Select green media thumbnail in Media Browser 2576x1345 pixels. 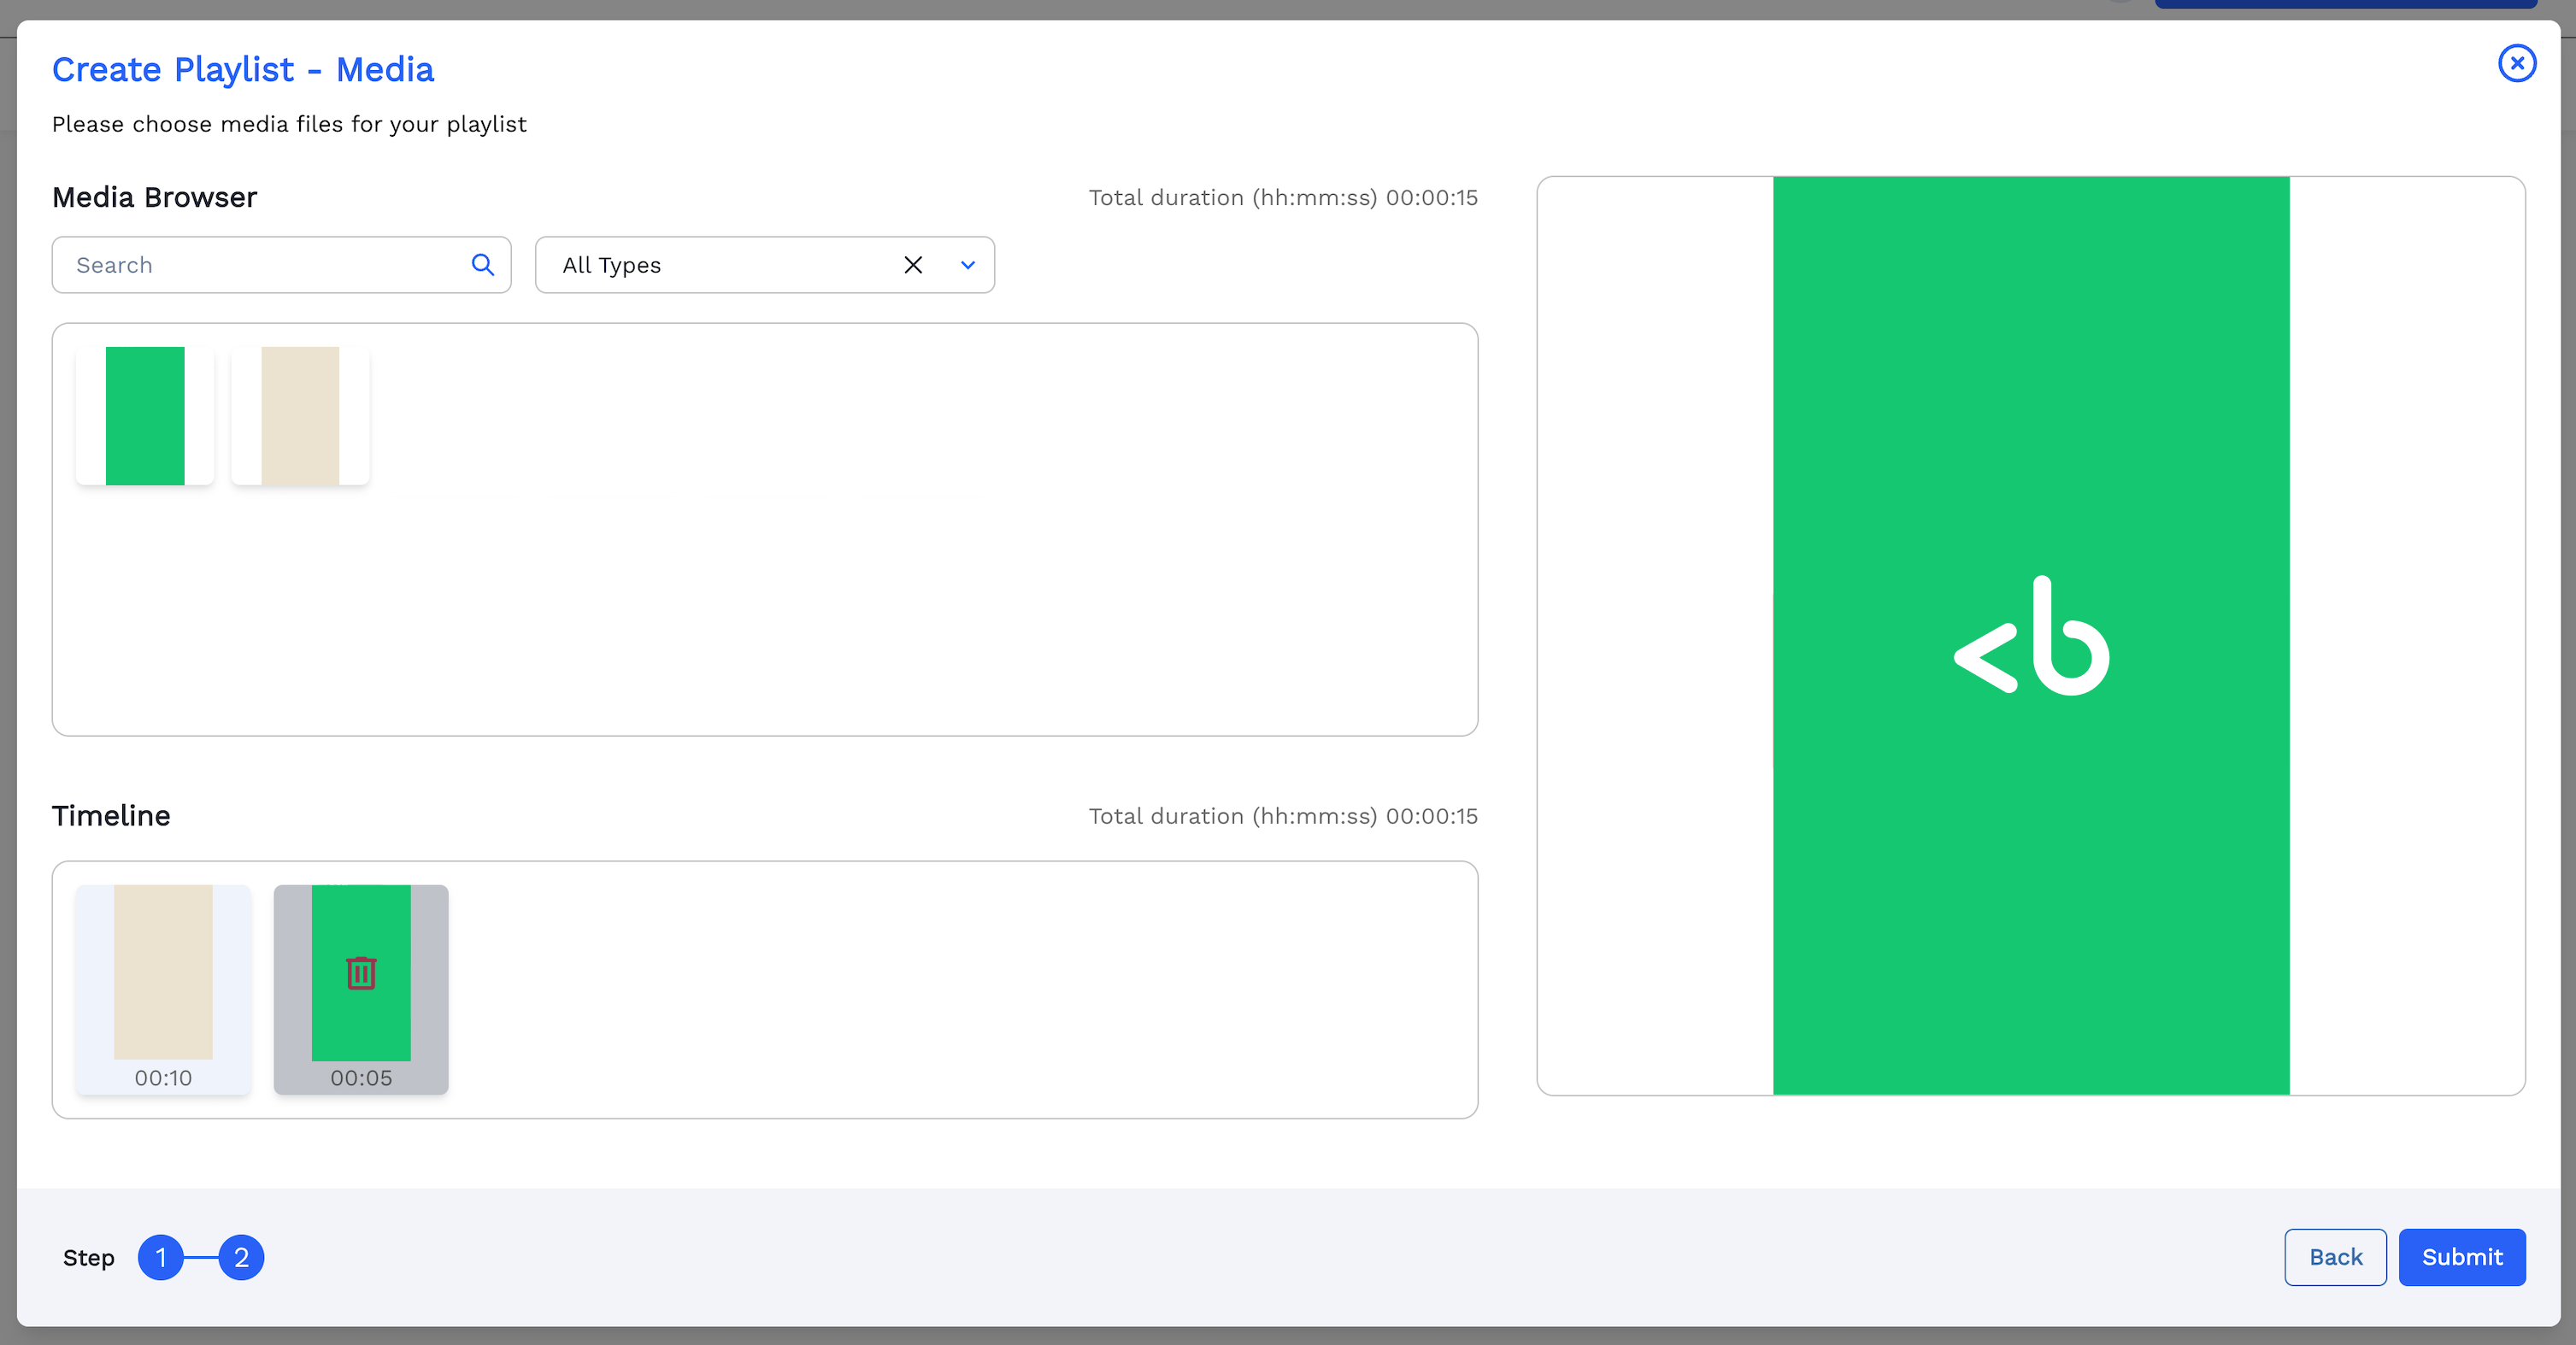click(x=145, y=416)
